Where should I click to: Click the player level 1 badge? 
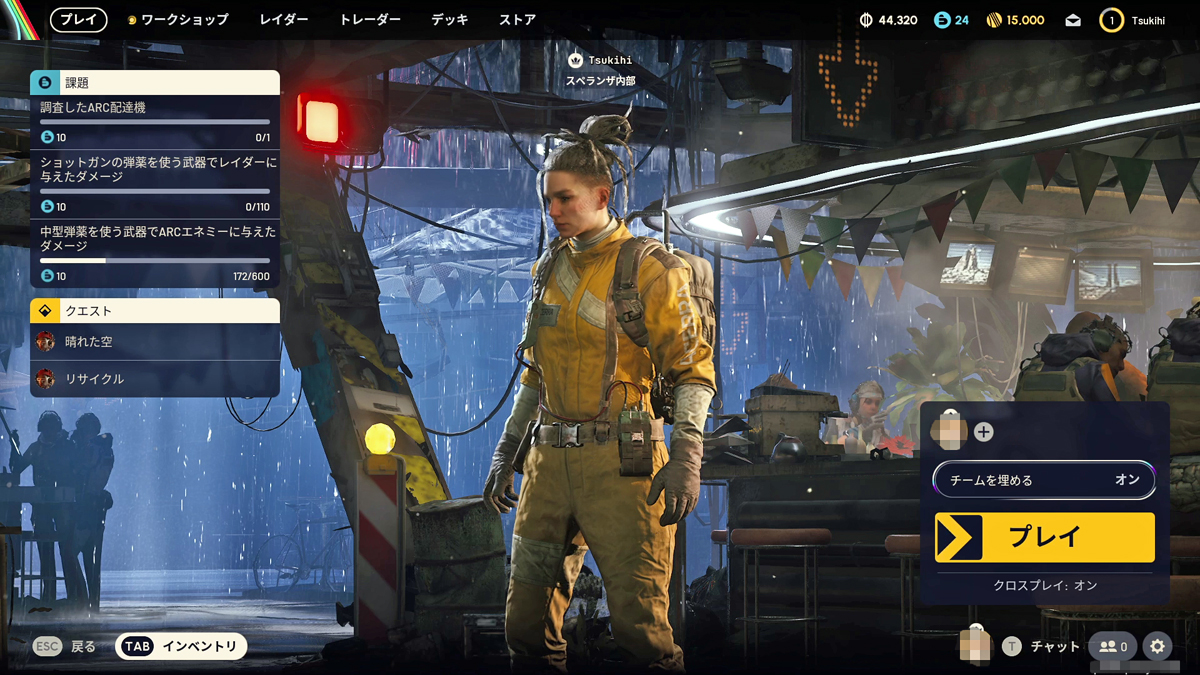click(1111, 20)
